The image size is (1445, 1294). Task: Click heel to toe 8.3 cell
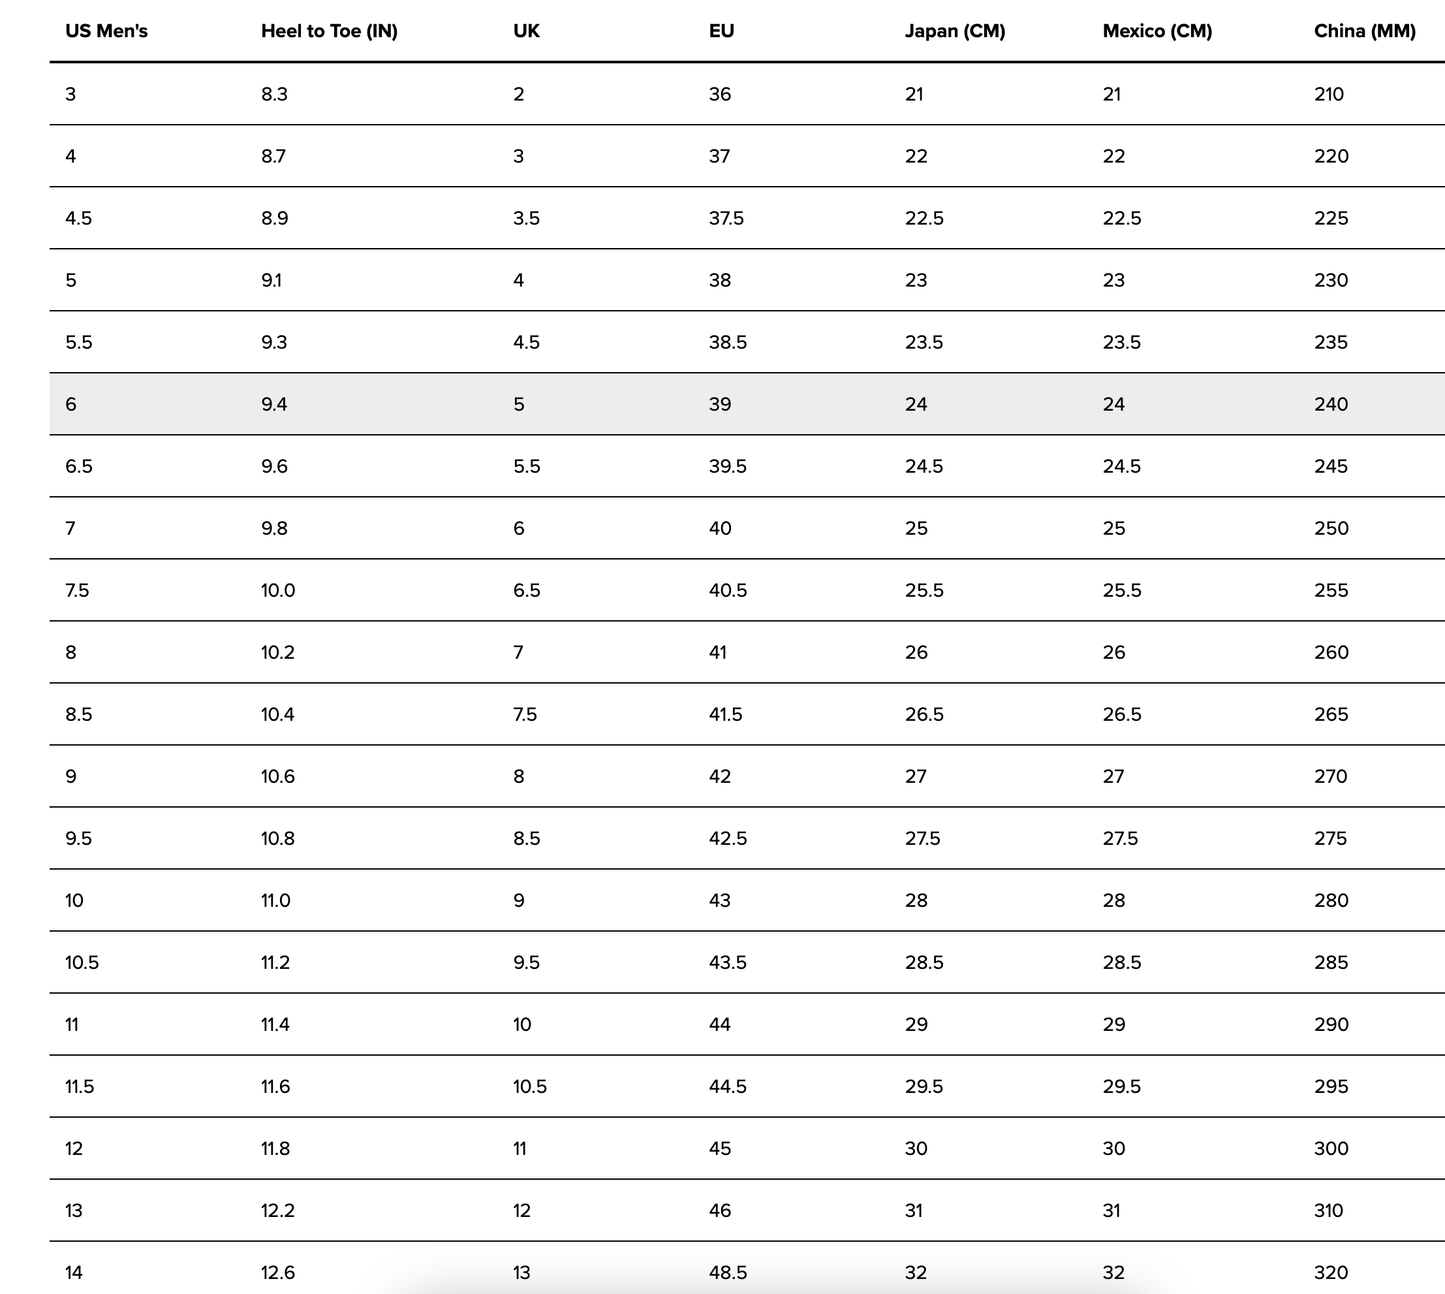point(274,94)
